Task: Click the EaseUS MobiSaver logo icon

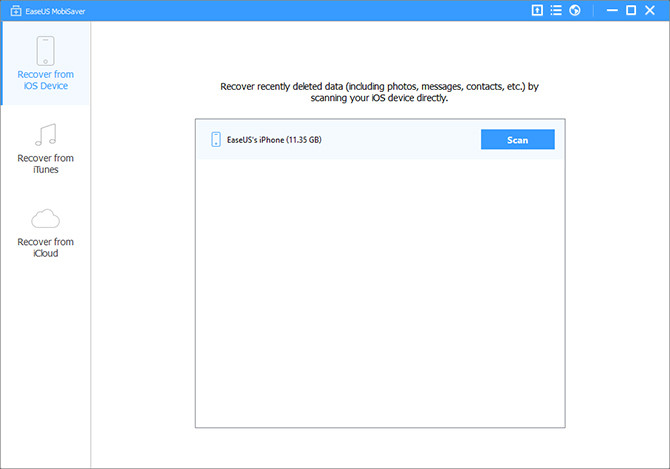Action: [x=11, y=10]
